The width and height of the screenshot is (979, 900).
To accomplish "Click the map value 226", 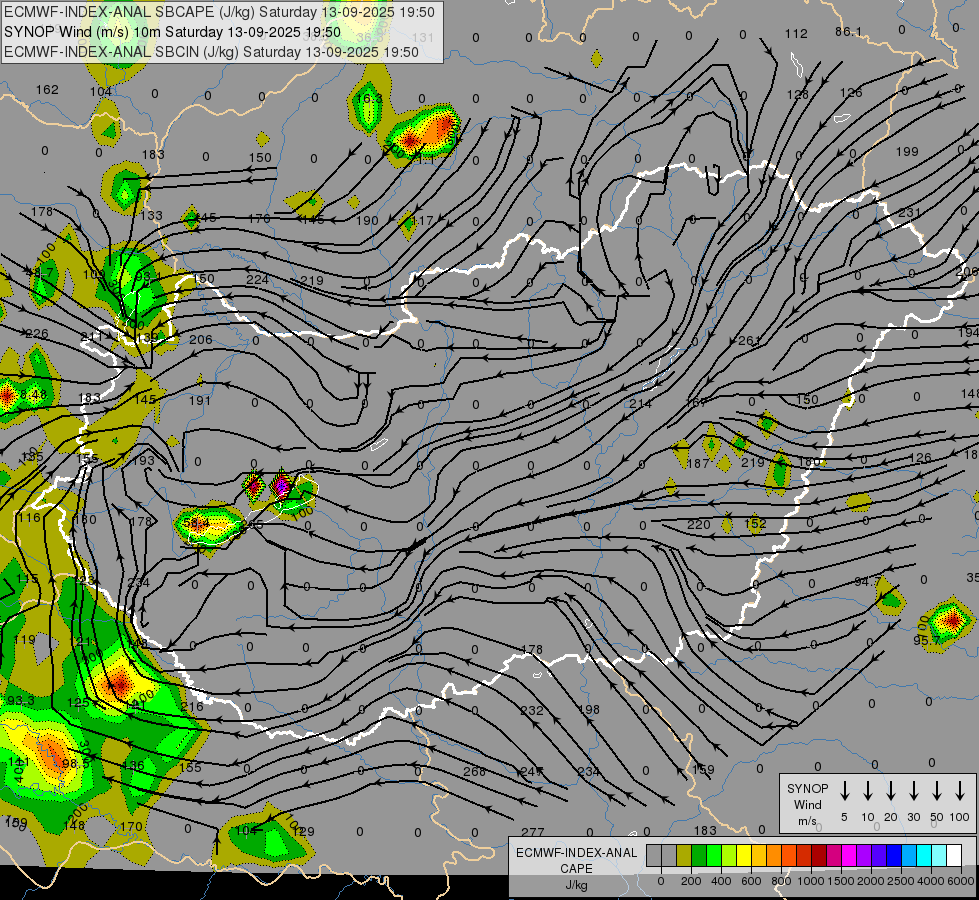I will [36, 334].
